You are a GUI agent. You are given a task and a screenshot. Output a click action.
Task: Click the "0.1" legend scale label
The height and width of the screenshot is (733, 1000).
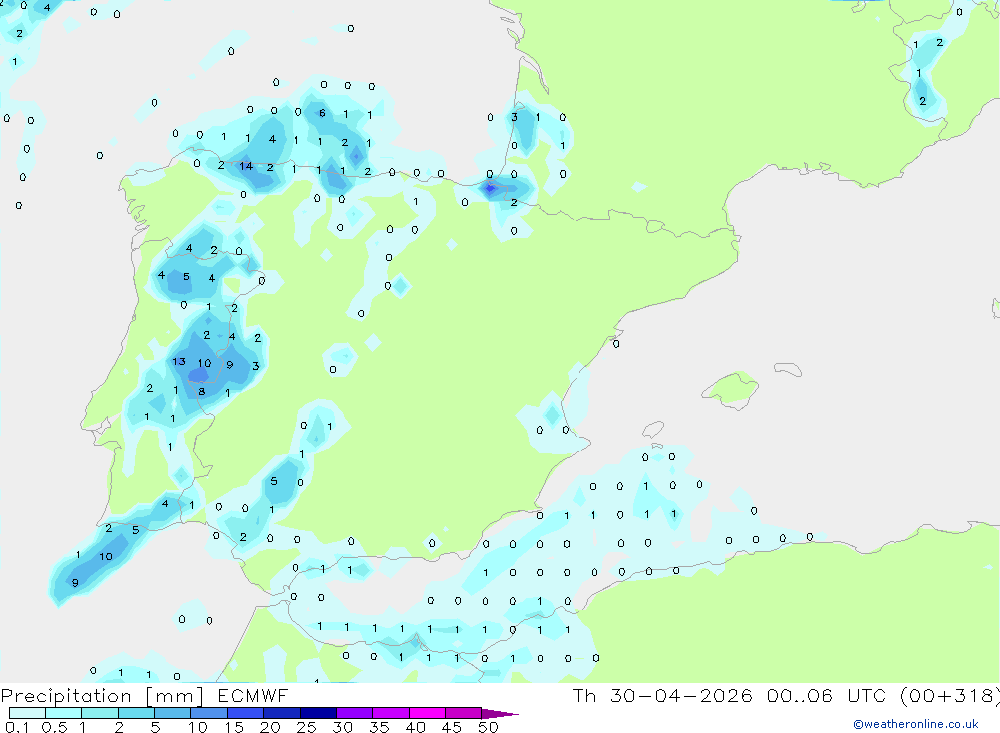click(17, 727)
